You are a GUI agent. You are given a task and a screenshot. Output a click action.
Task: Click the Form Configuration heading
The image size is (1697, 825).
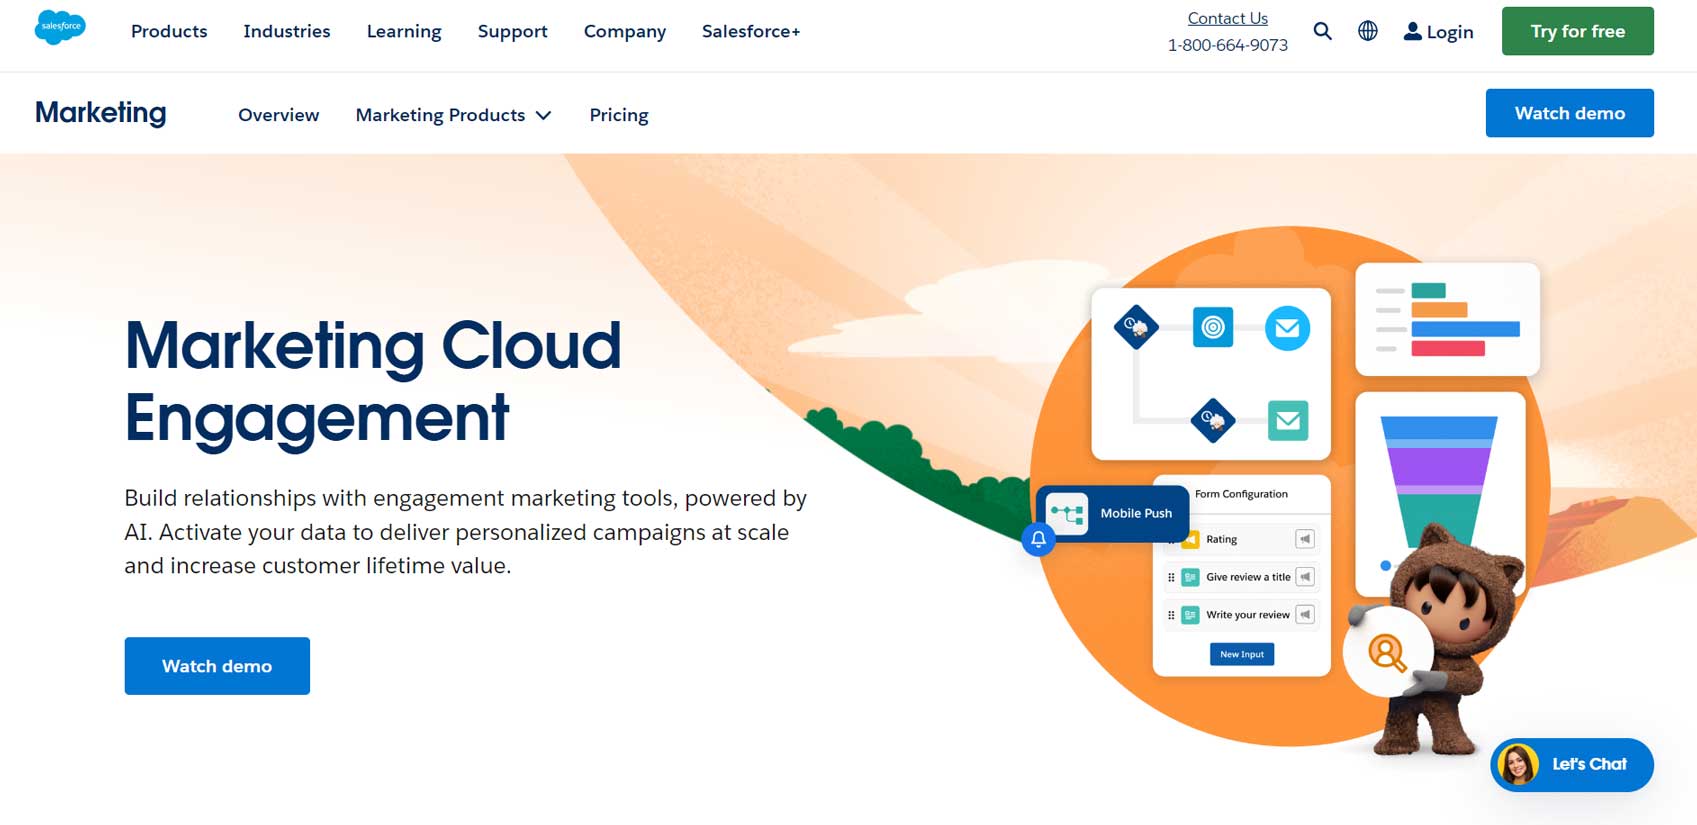pyautogui.click(x=1241, y=494)
